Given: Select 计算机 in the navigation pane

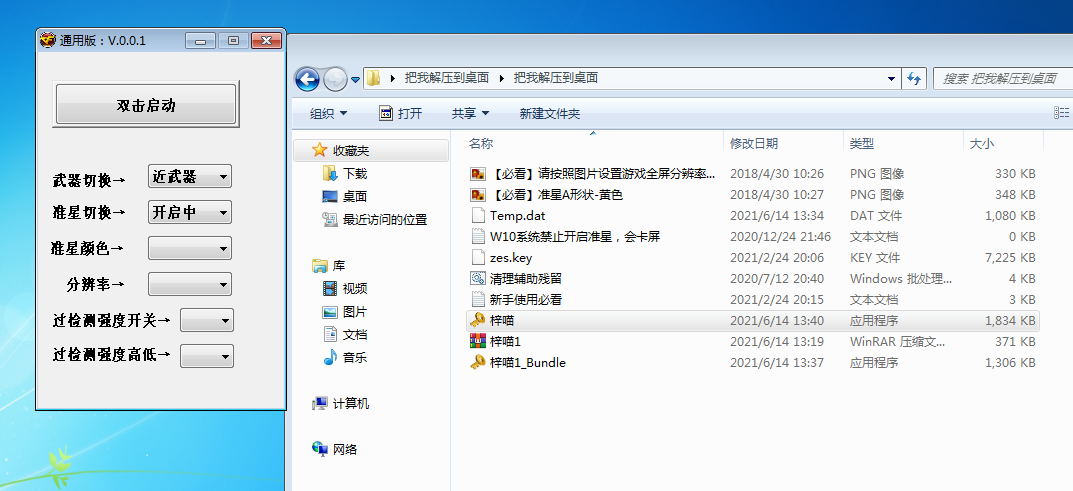Looking at the screenshot, I should (350, 404).
